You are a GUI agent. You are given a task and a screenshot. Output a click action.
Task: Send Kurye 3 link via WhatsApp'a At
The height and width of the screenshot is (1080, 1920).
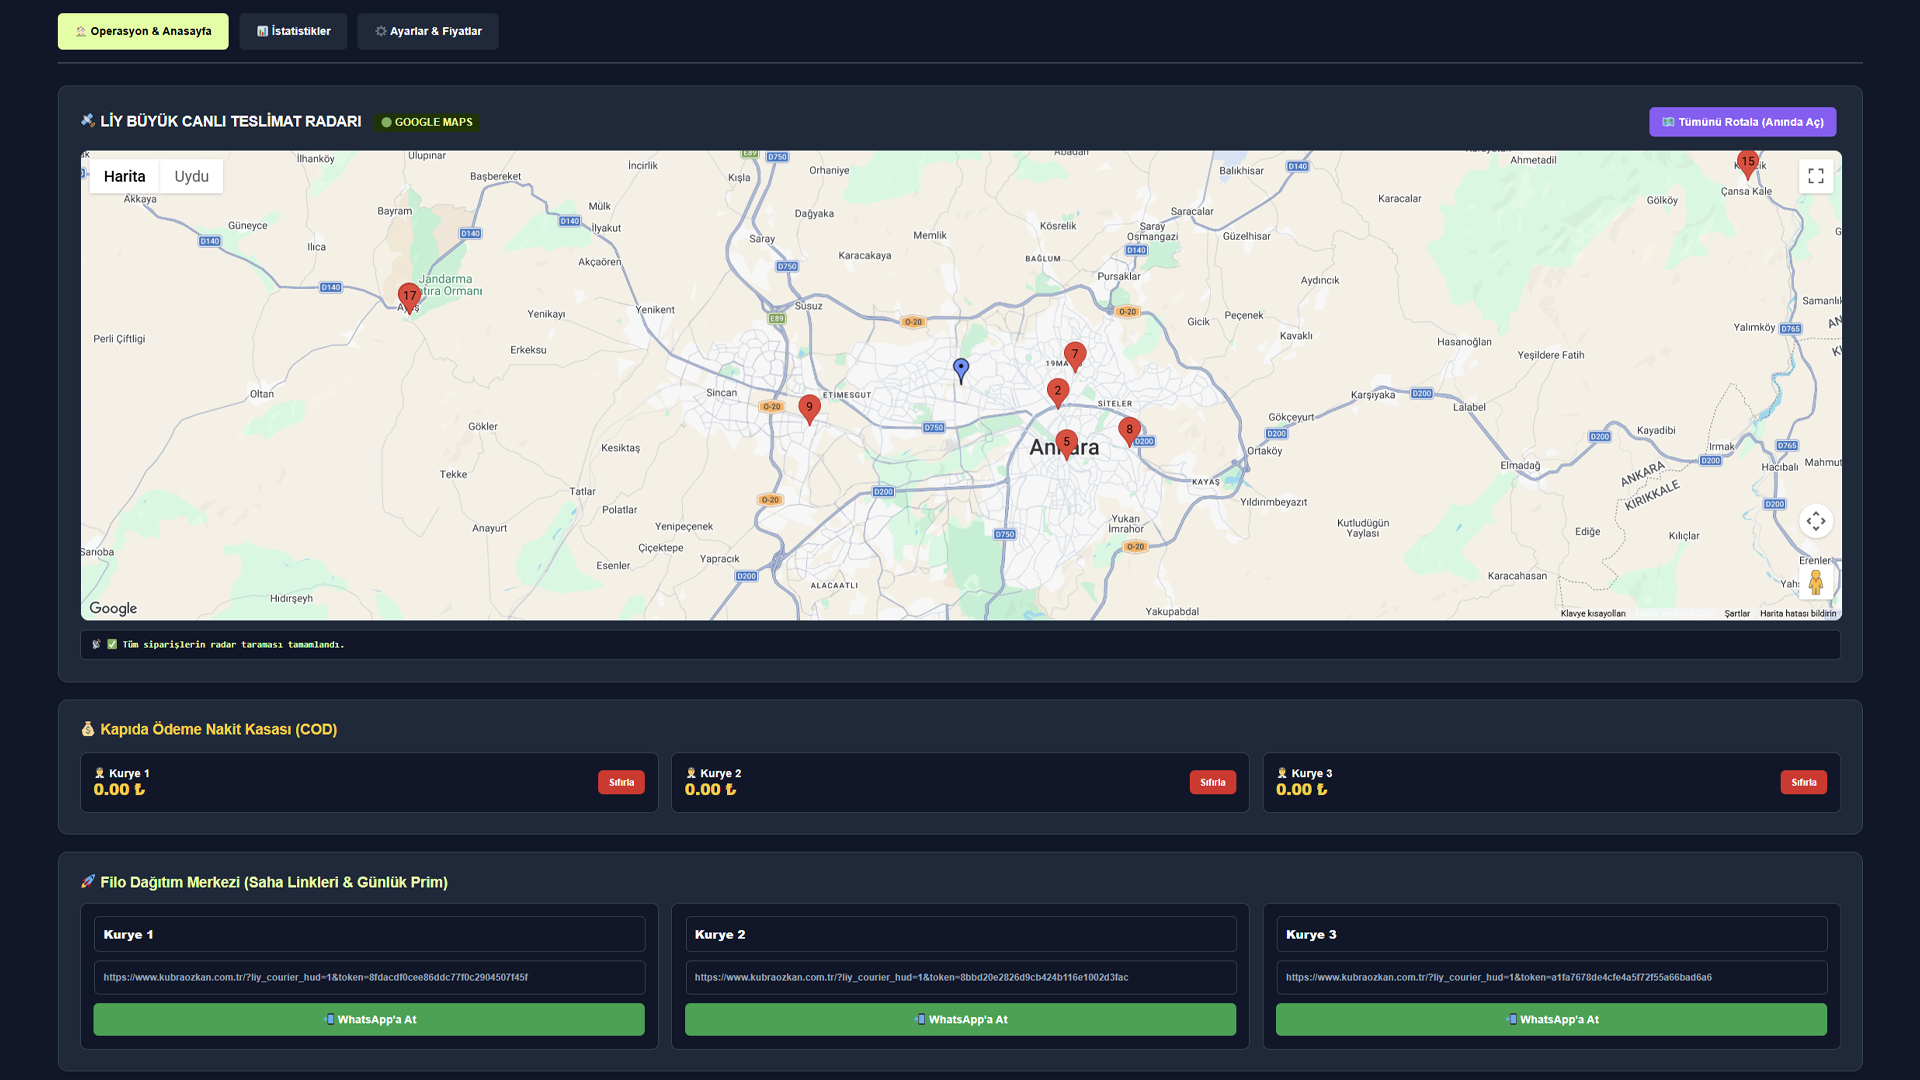(1552, 1019)
